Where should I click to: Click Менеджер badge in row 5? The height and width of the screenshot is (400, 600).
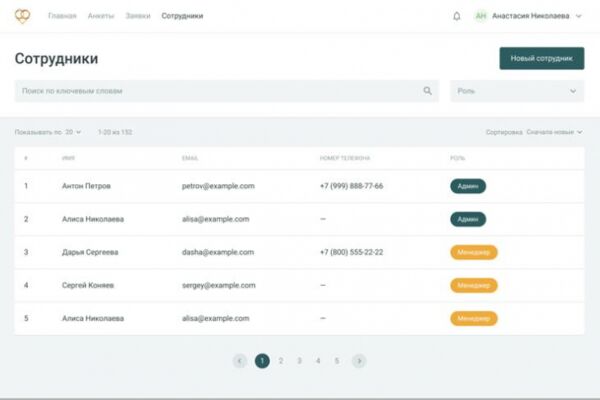point(474,318)
